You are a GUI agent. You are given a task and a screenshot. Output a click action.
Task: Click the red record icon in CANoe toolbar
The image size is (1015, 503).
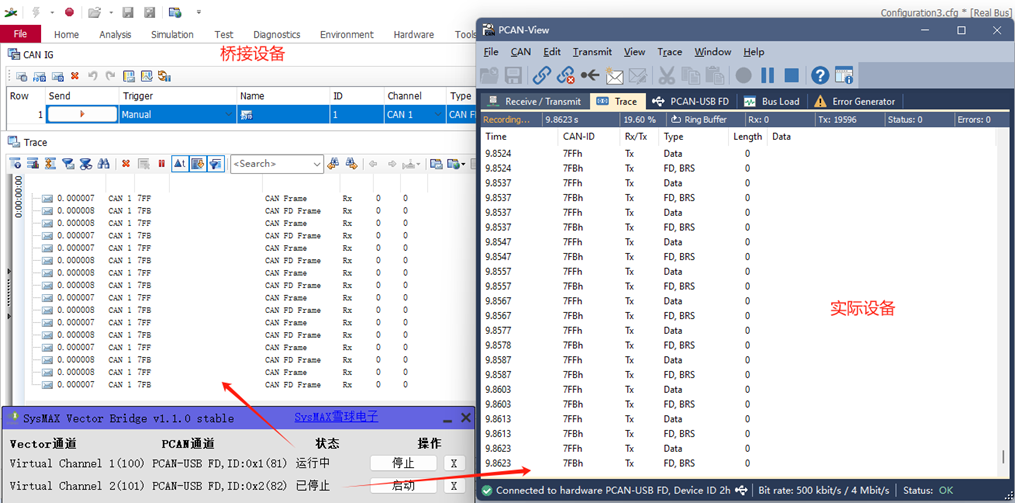69,12
